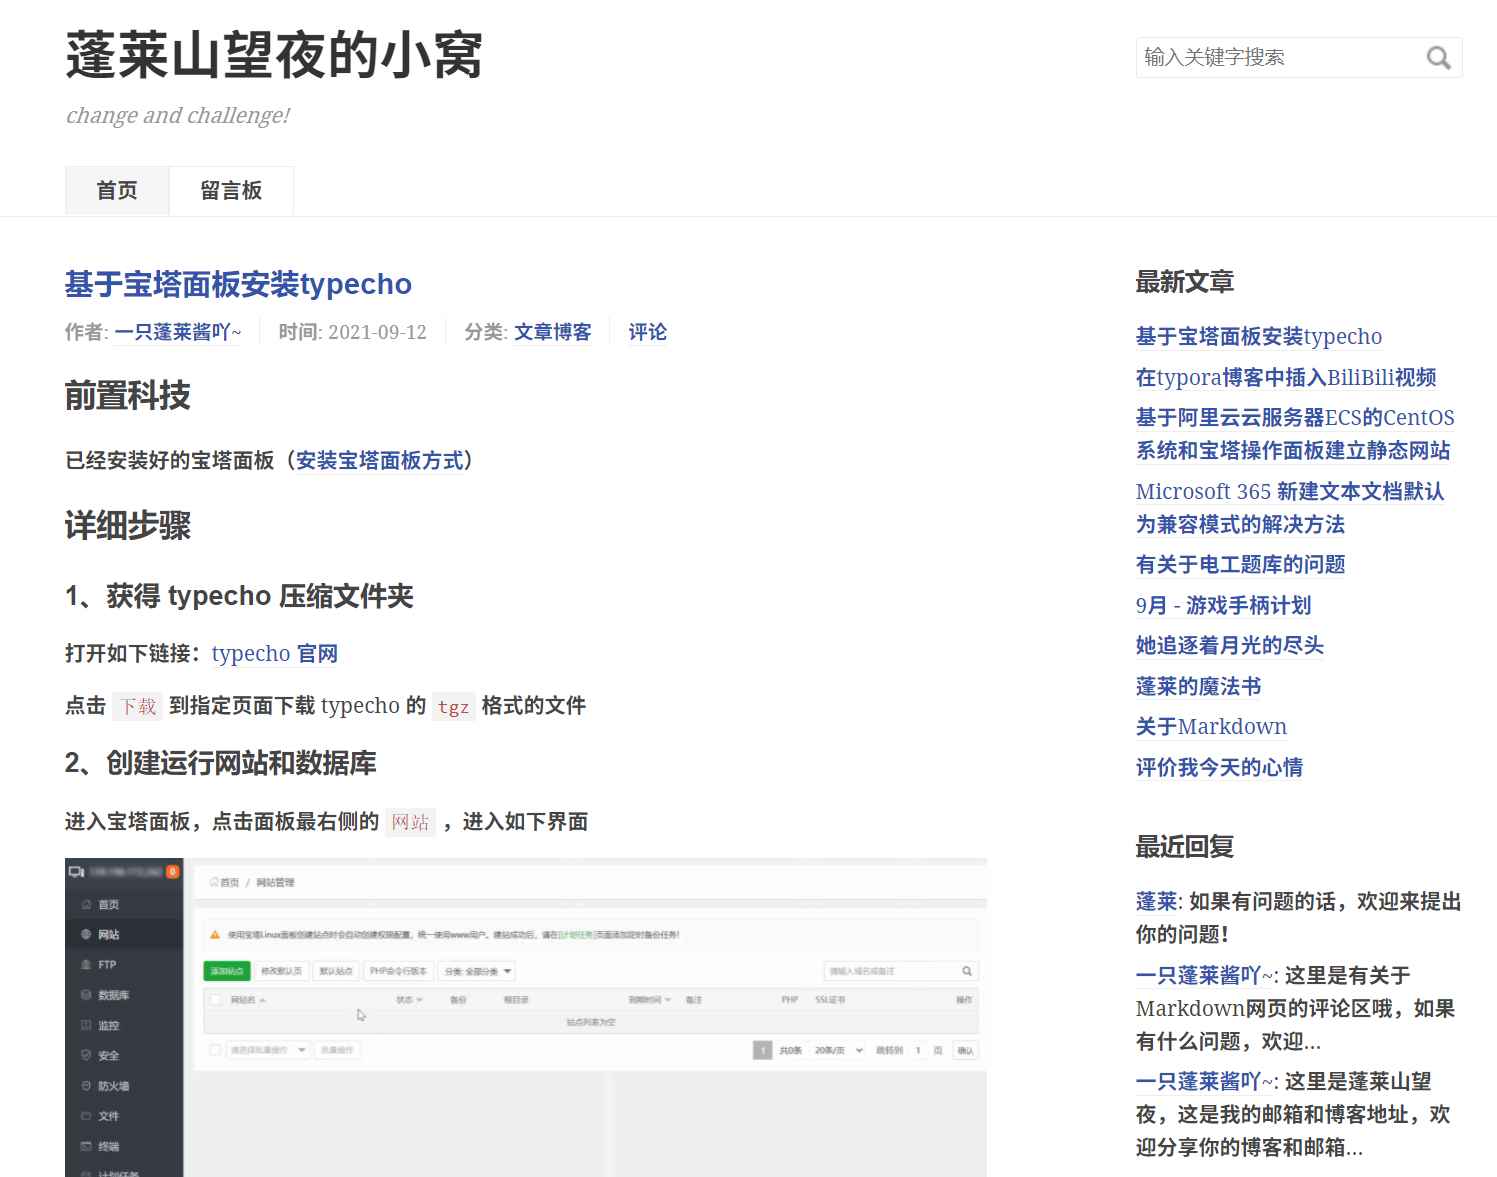Click the search magnifier icon
The height and width of the screenshot is (1177, 1497).
coord(1438,58)
